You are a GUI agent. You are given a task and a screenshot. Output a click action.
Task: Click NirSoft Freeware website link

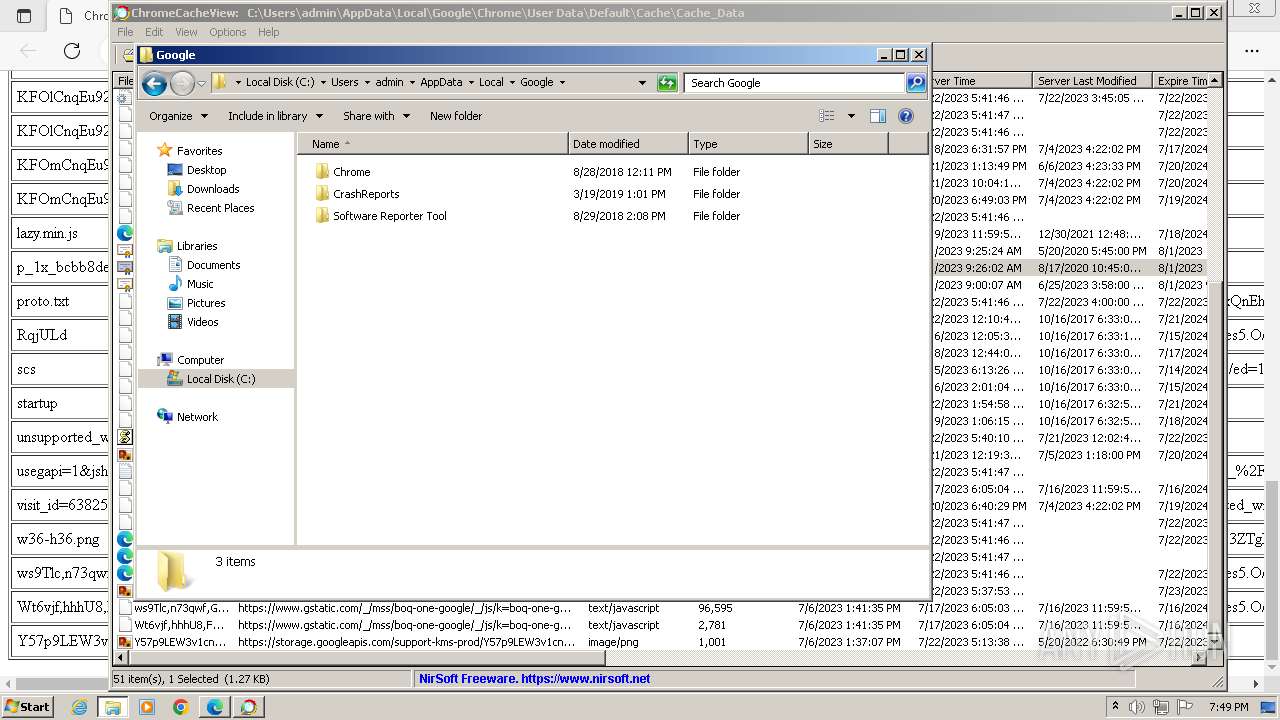pyautogui.click(x=534, y=678)
